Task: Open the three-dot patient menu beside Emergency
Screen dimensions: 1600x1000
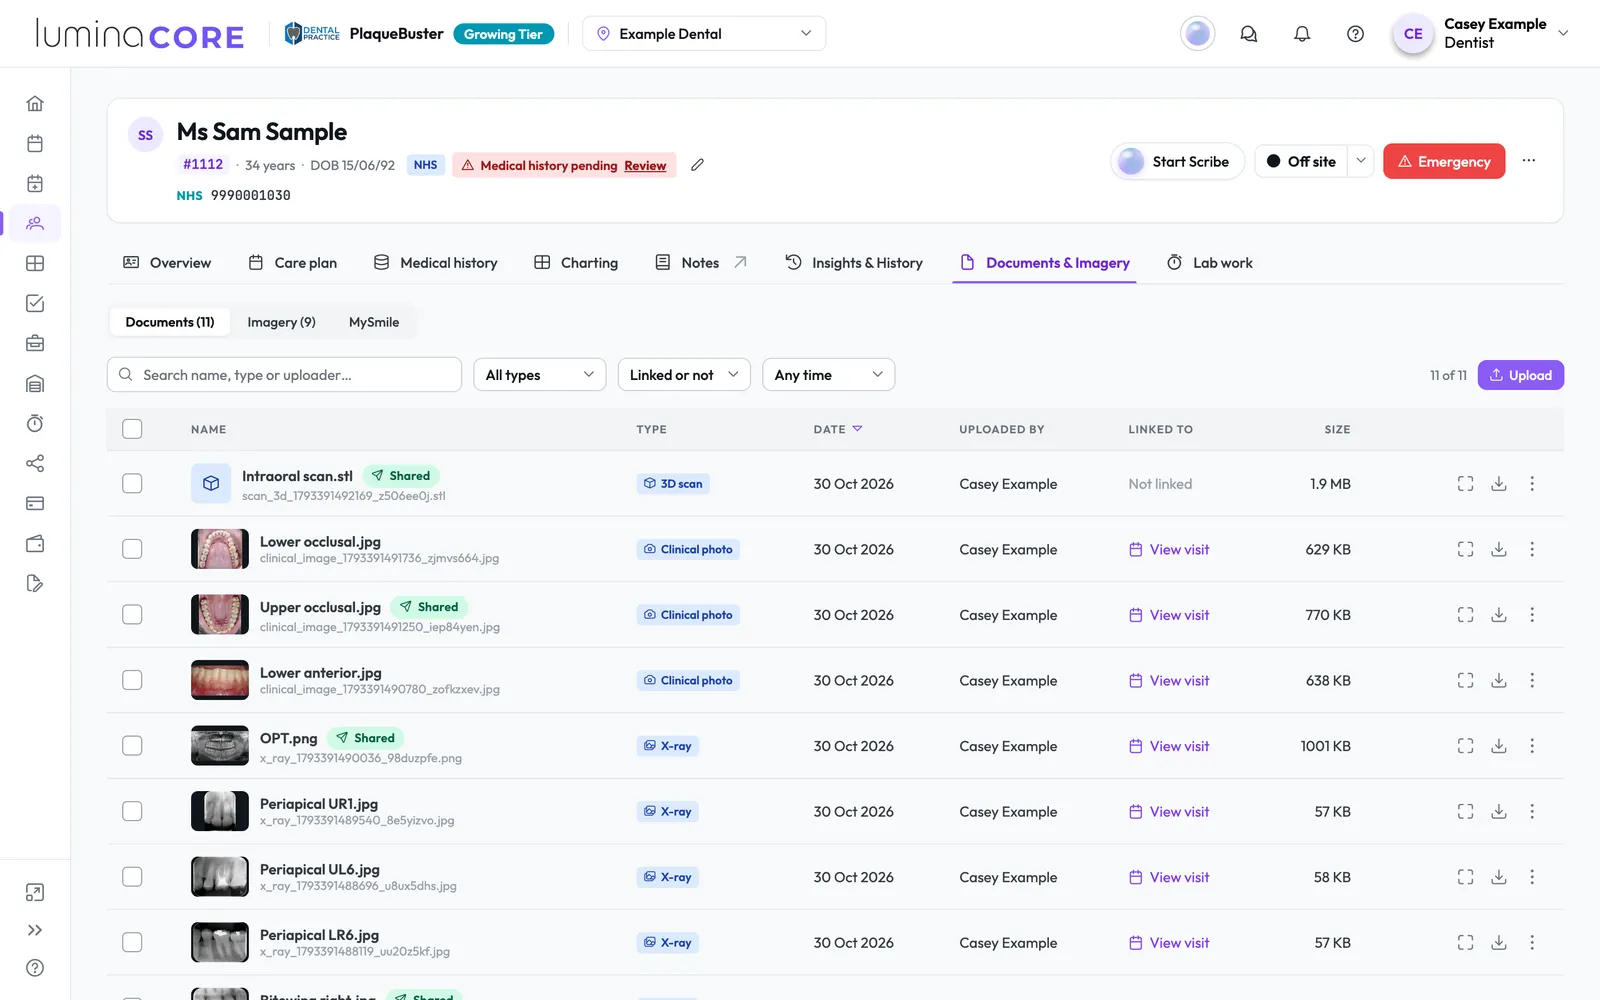Action: 1529,161
